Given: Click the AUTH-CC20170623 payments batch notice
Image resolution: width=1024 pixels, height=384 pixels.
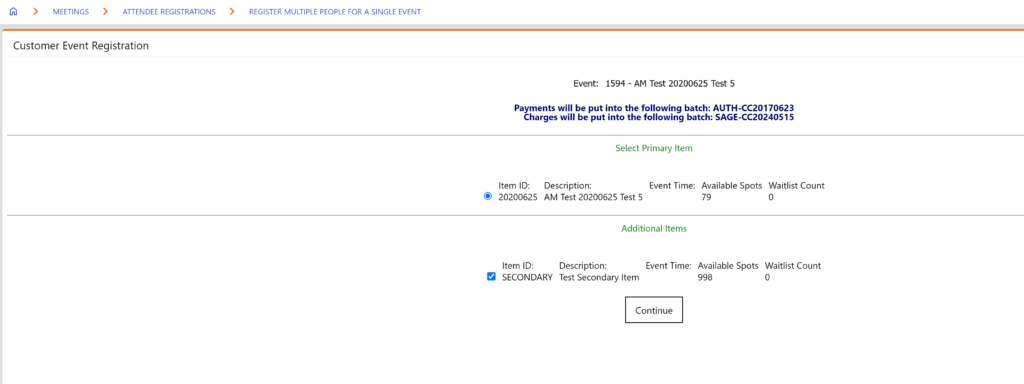Looking at the screenshot, I should coord(654,108).
